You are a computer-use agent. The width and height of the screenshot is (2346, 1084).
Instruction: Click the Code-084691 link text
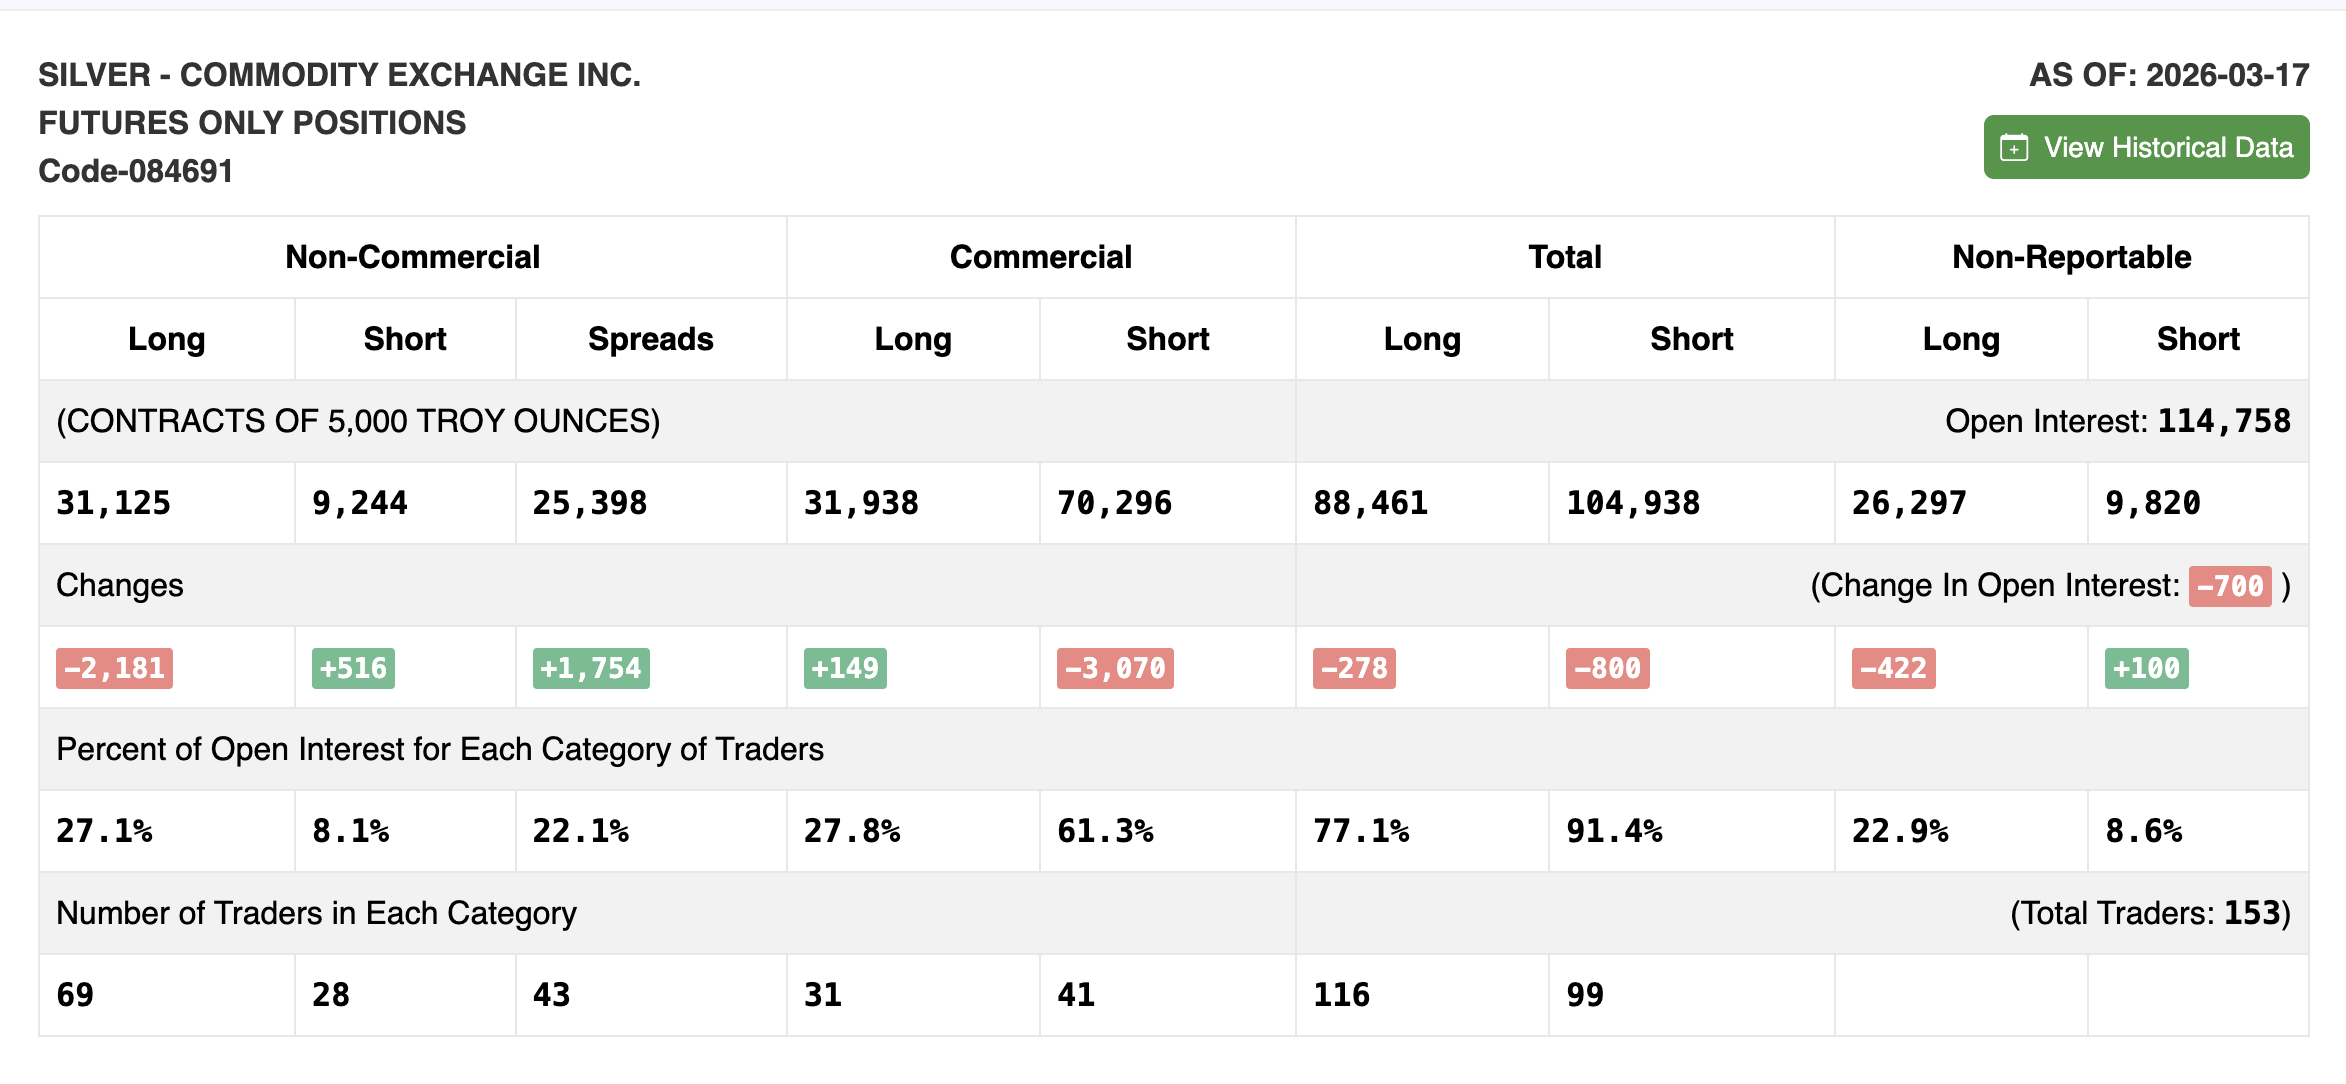(x=136, y=171)
